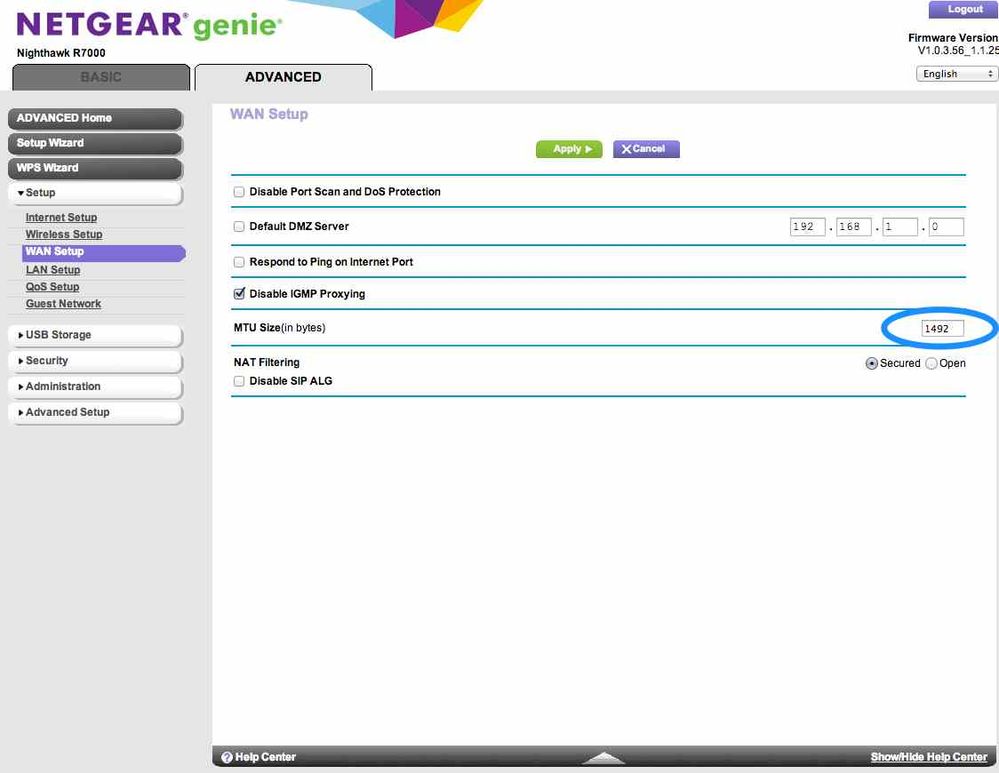The image size is (999, 773).
Task: Tick the Disable SIP ALG checkbox
Action: (239, 381)
